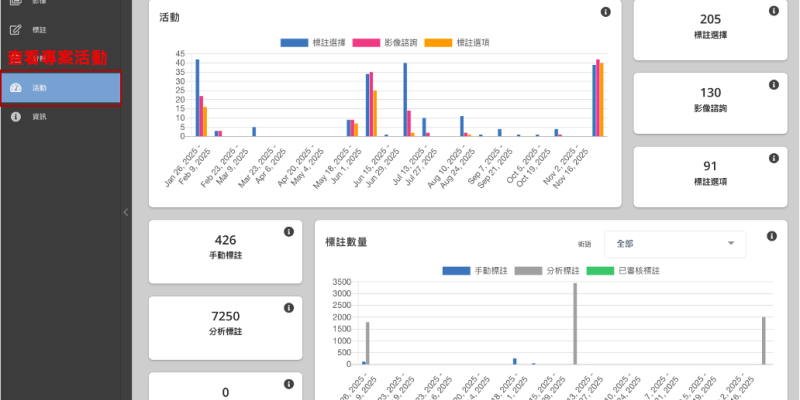Click info icon on 426 手動標註 card
Viewport: 800px width, 400px height.
click(288, 232)
